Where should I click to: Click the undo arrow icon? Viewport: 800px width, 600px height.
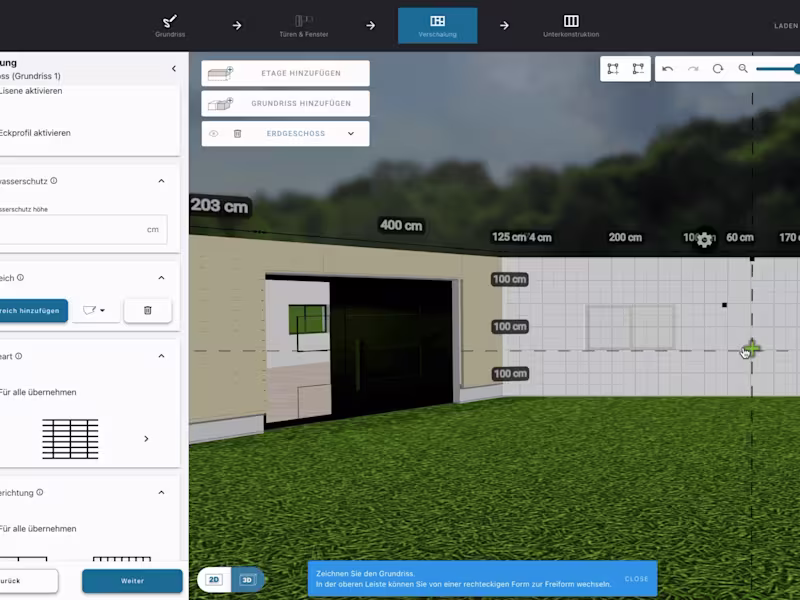[667, 69]
